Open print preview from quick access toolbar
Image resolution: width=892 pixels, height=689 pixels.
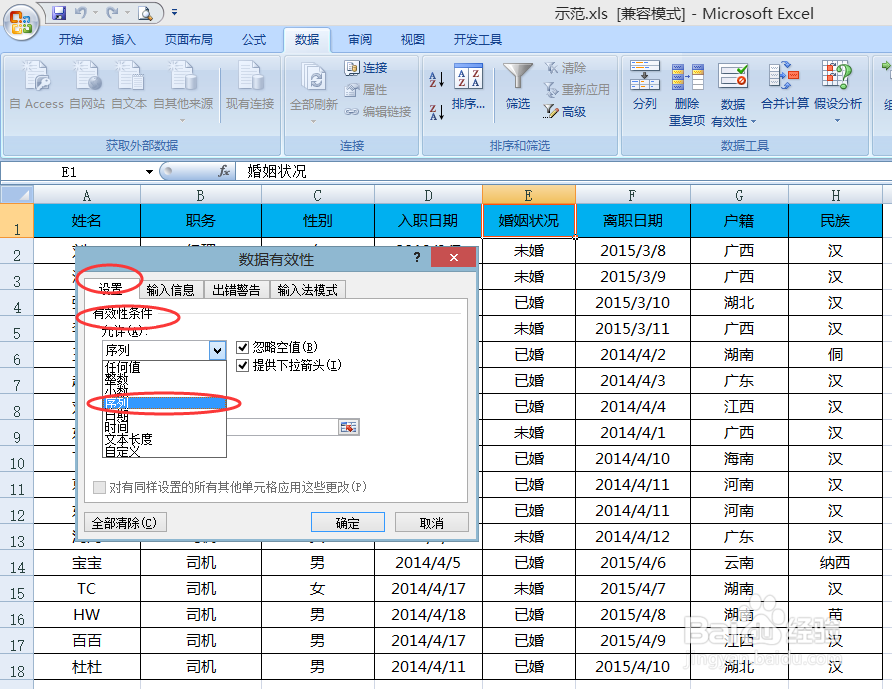pos(145,13)
